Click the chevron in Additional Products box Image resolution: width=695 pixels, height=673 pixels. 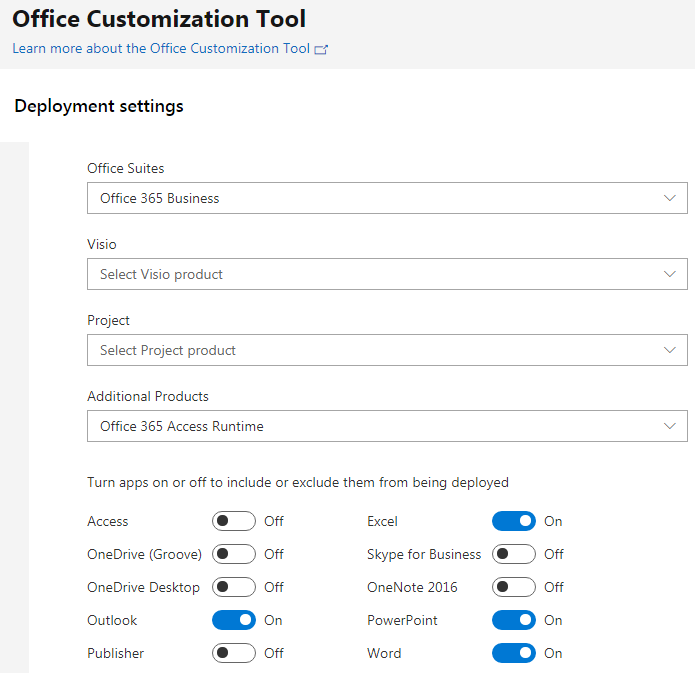pyautogui.click(x=670, y=426)
